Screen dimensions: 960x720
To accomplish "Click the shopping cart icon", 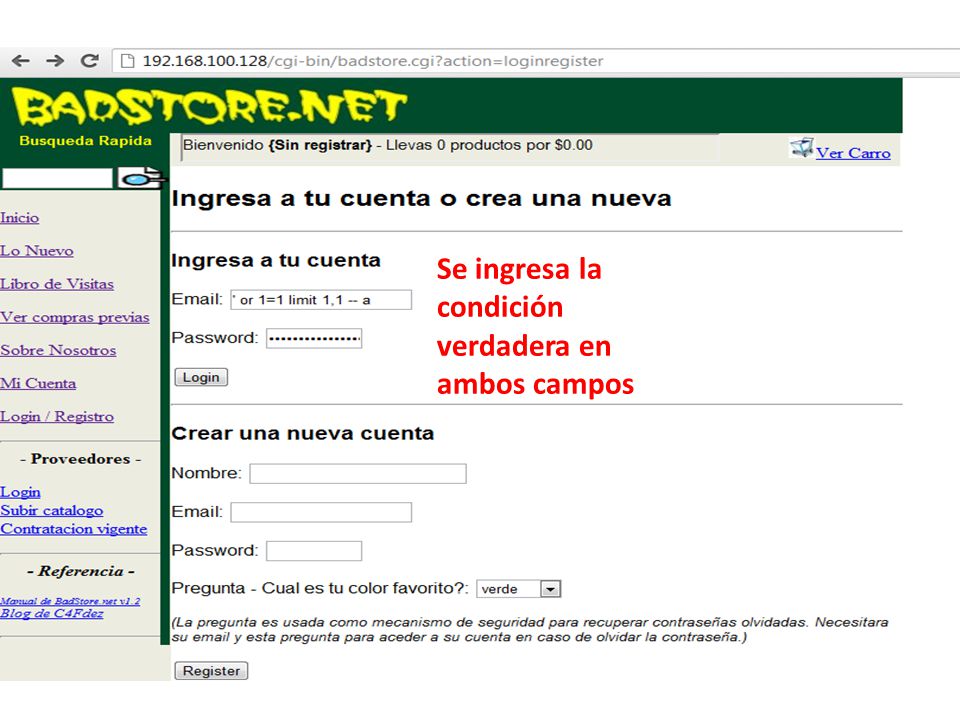I will pos(801,148).
